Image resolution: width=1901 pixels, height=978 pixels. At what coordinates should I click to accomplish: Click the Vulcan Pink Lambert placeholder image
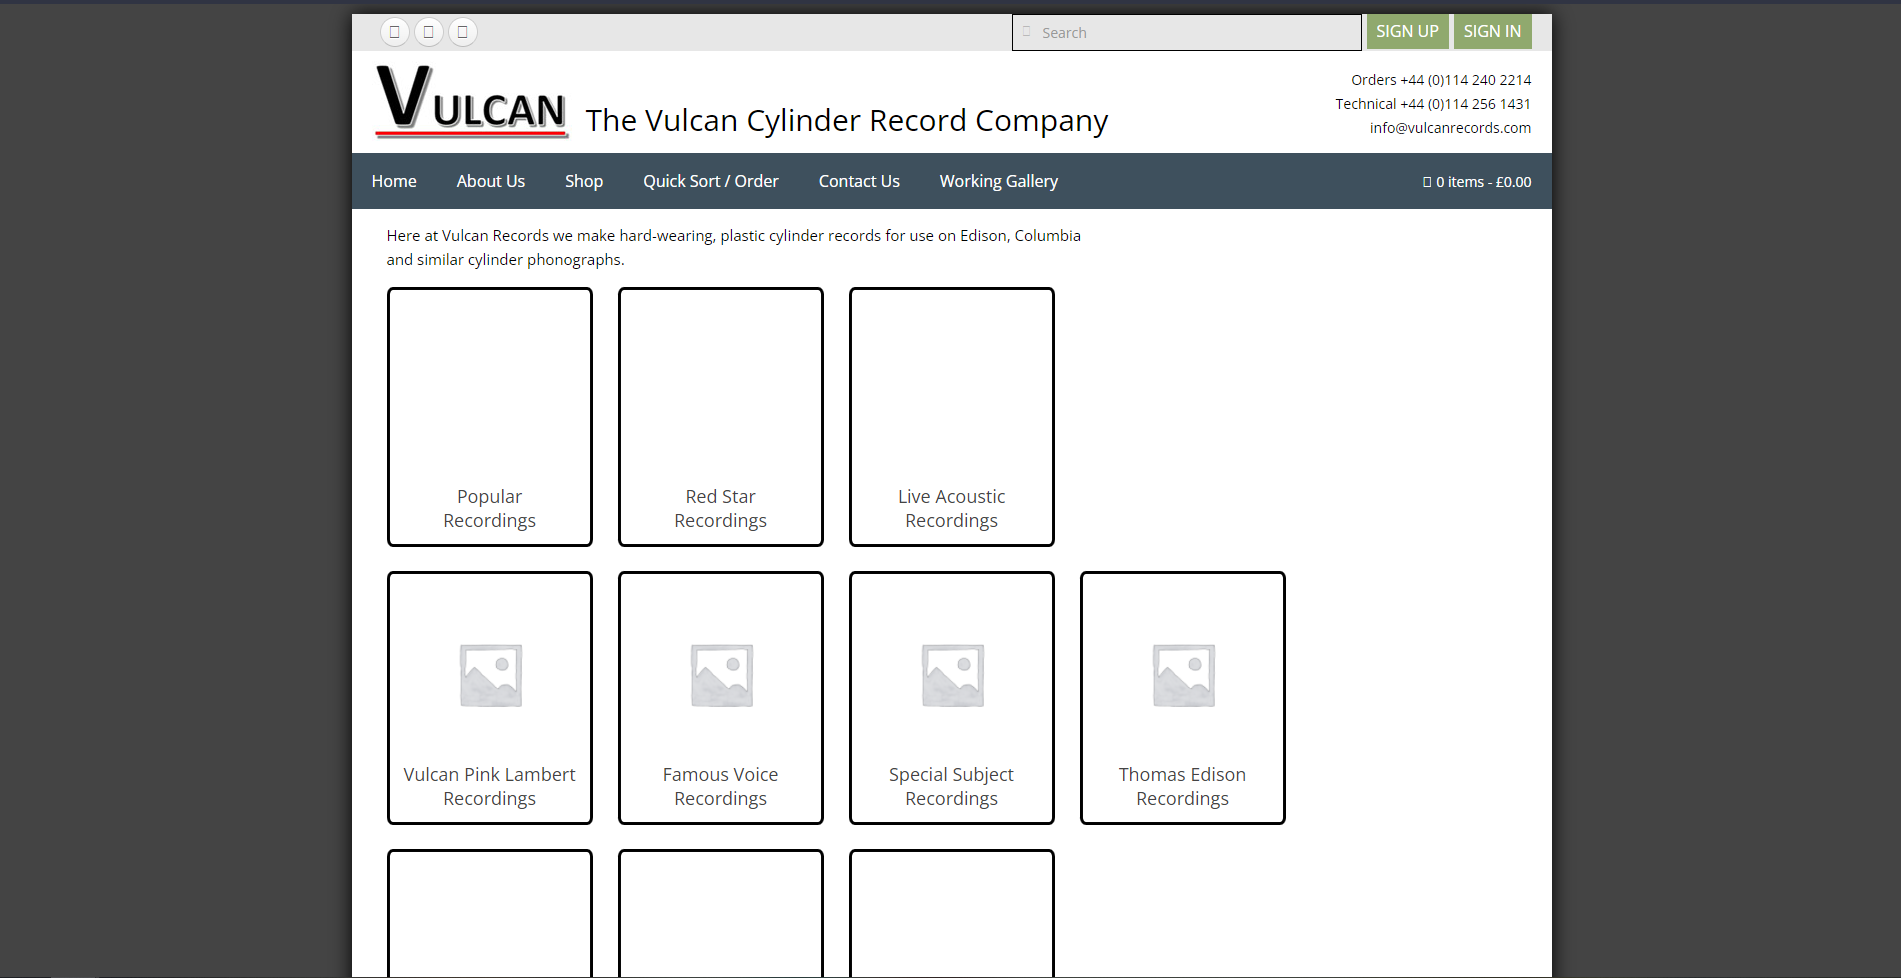[x=490, y=675]
